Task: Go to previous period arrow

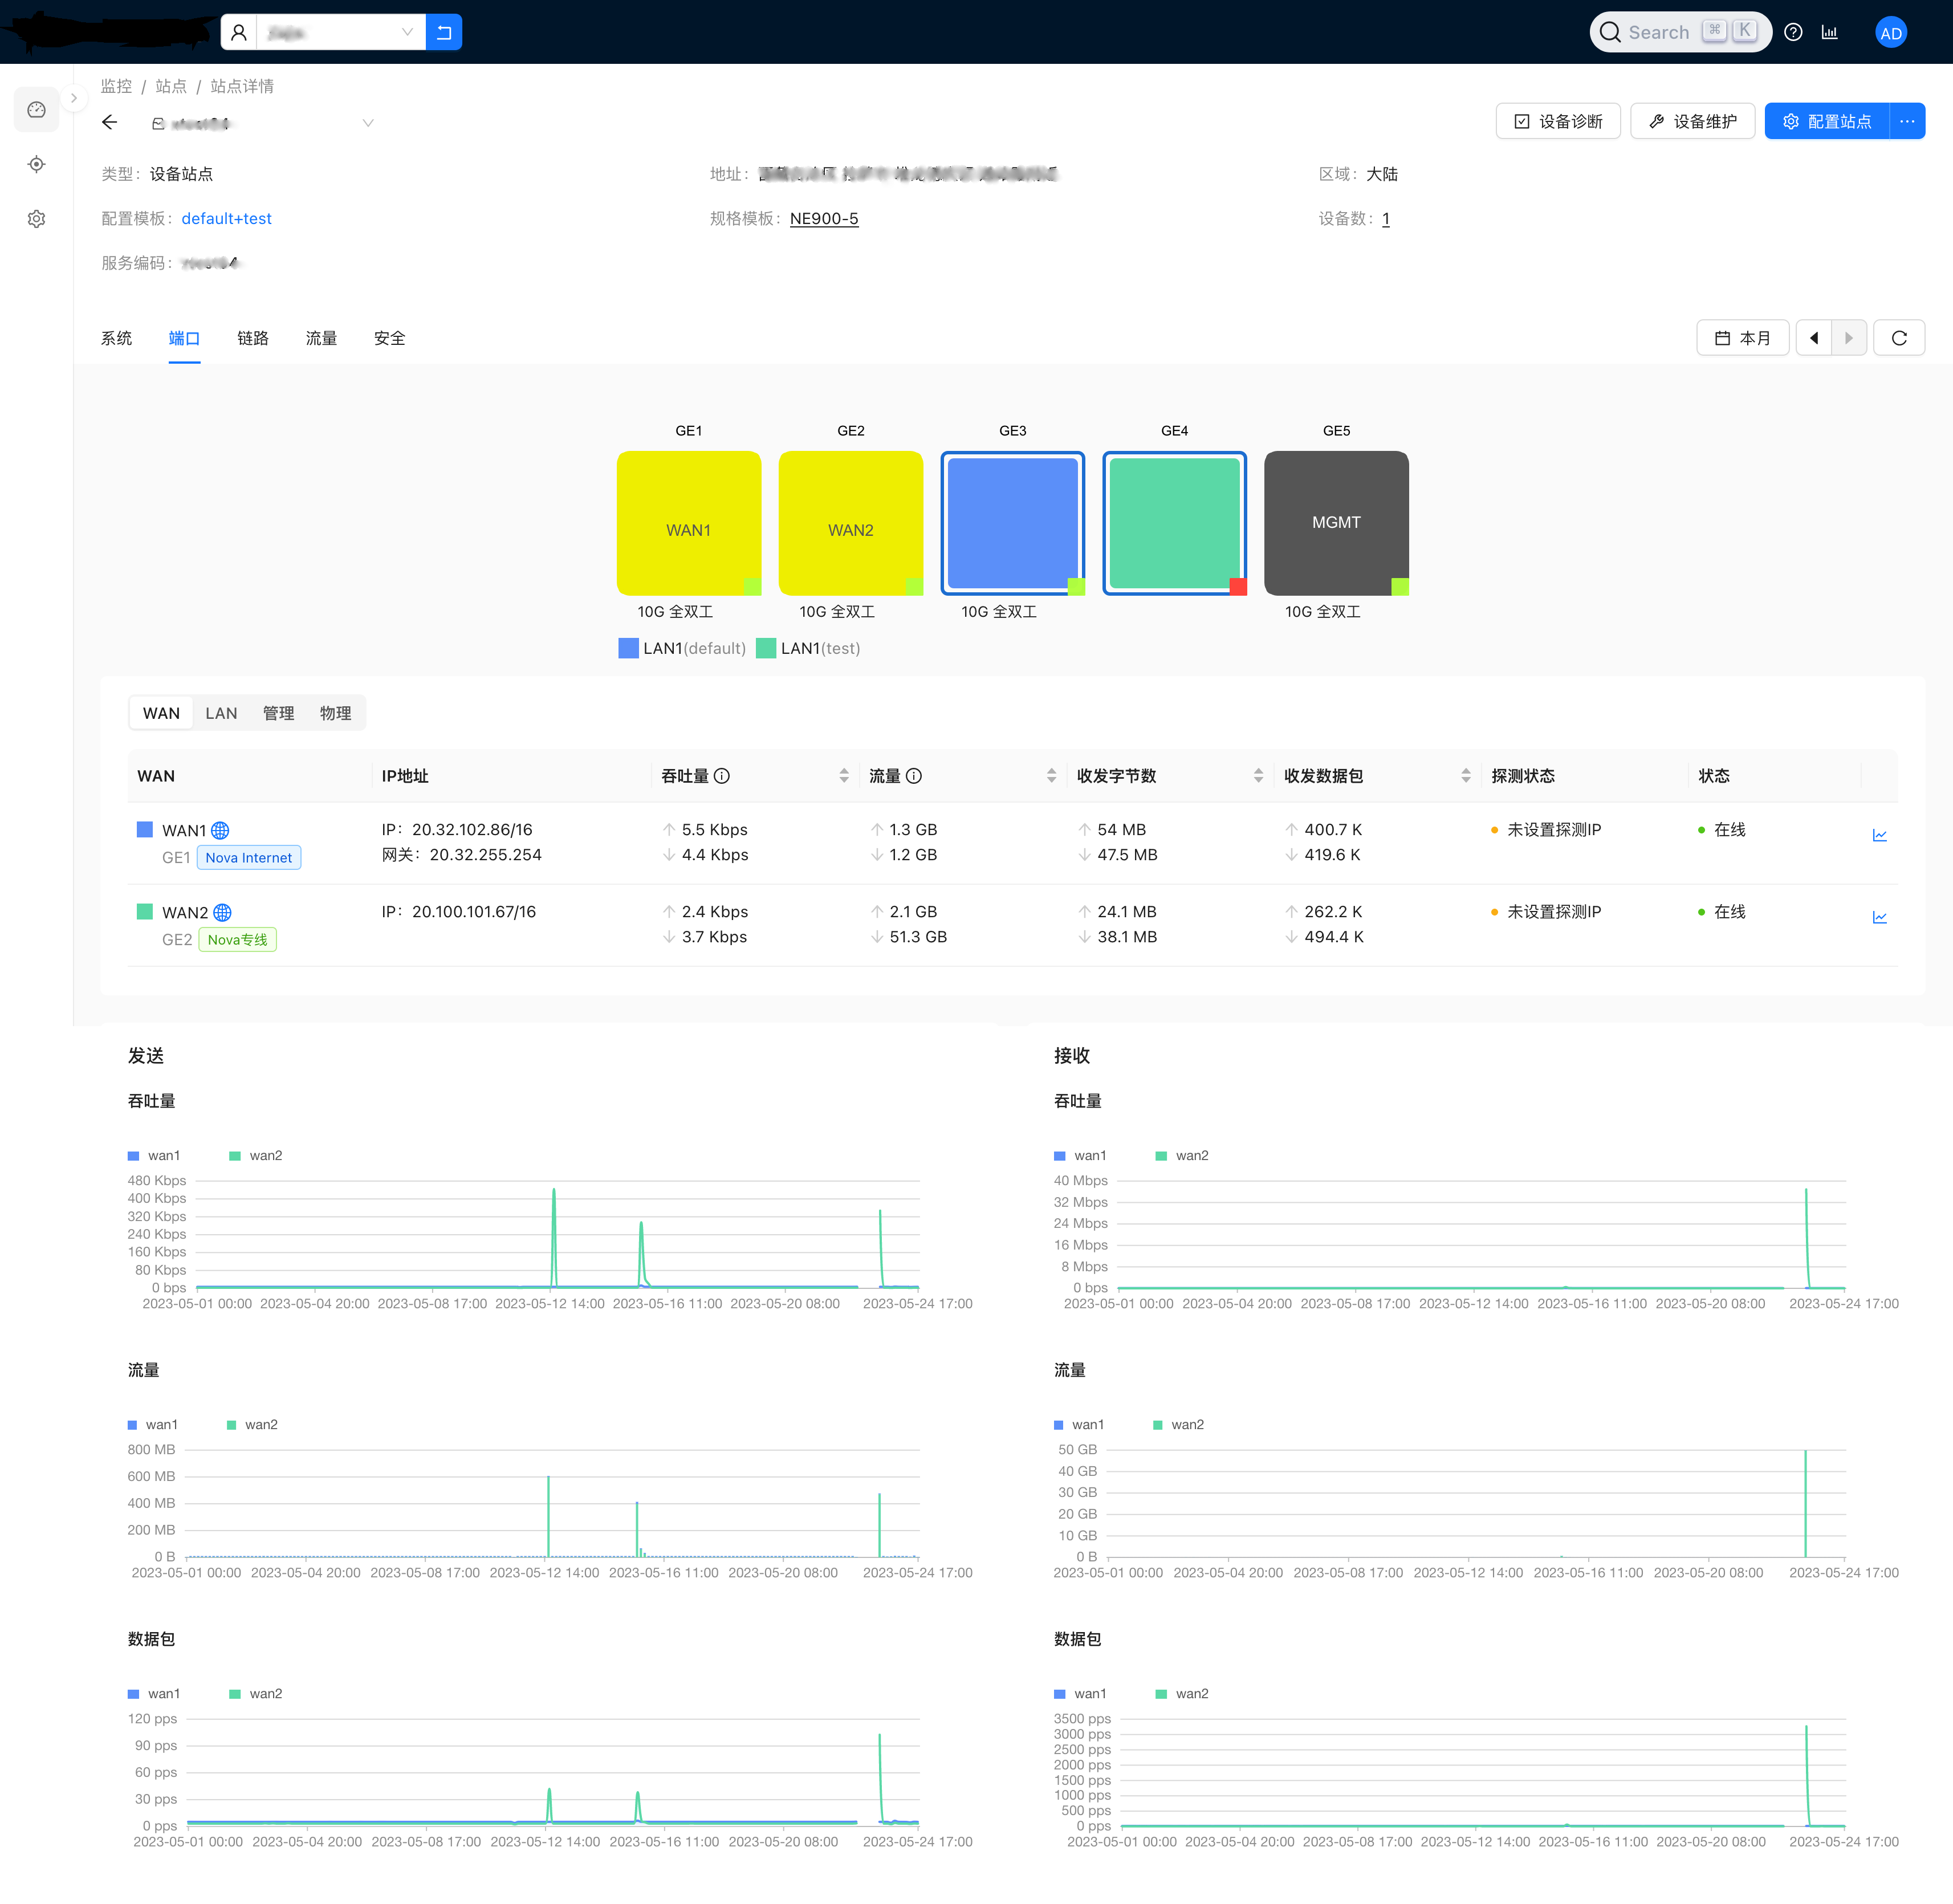Action: [1813, 338]
